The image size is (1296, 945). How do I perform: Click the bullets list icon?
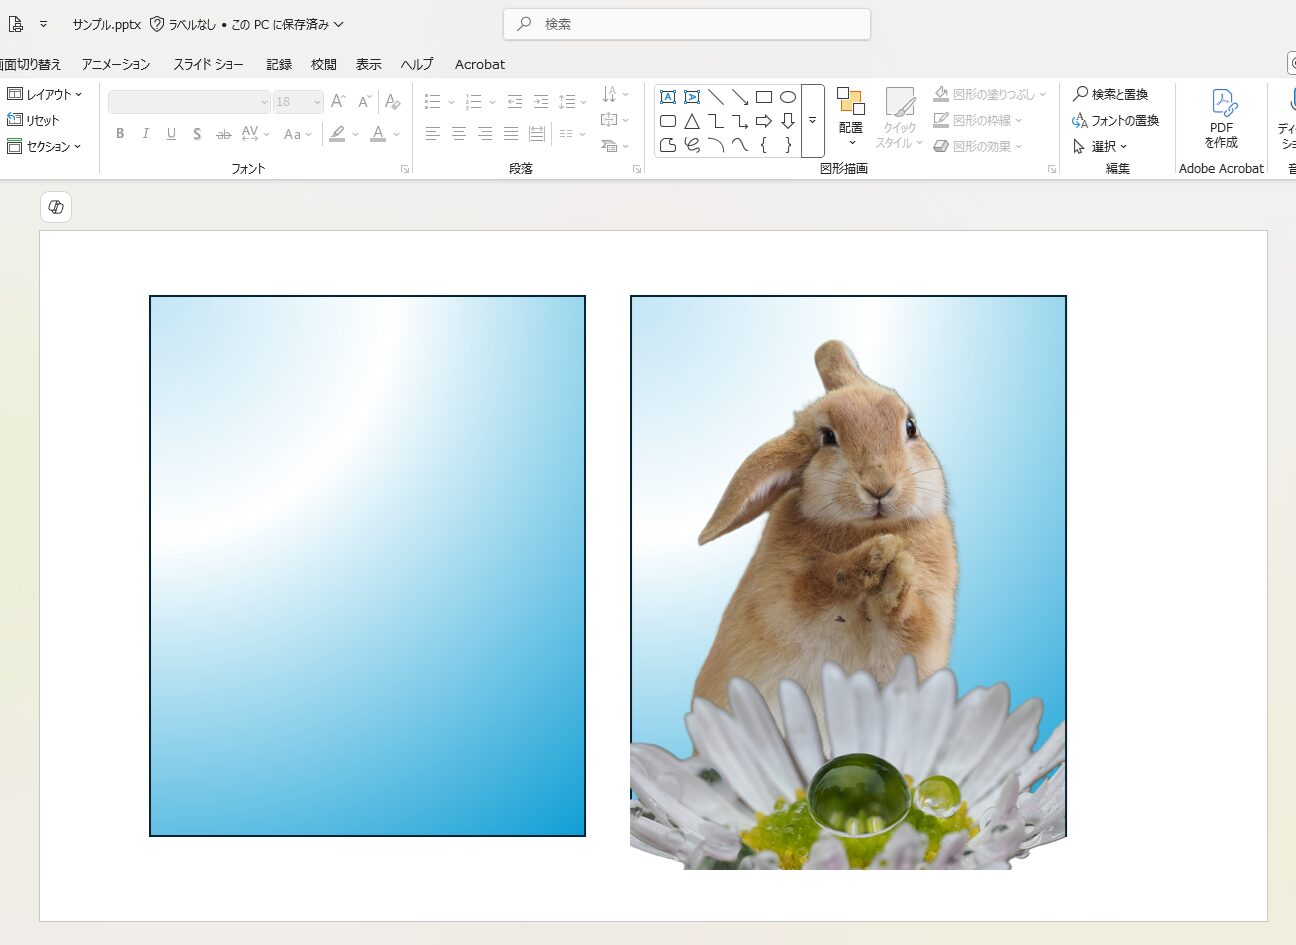(x=432, y=102)
